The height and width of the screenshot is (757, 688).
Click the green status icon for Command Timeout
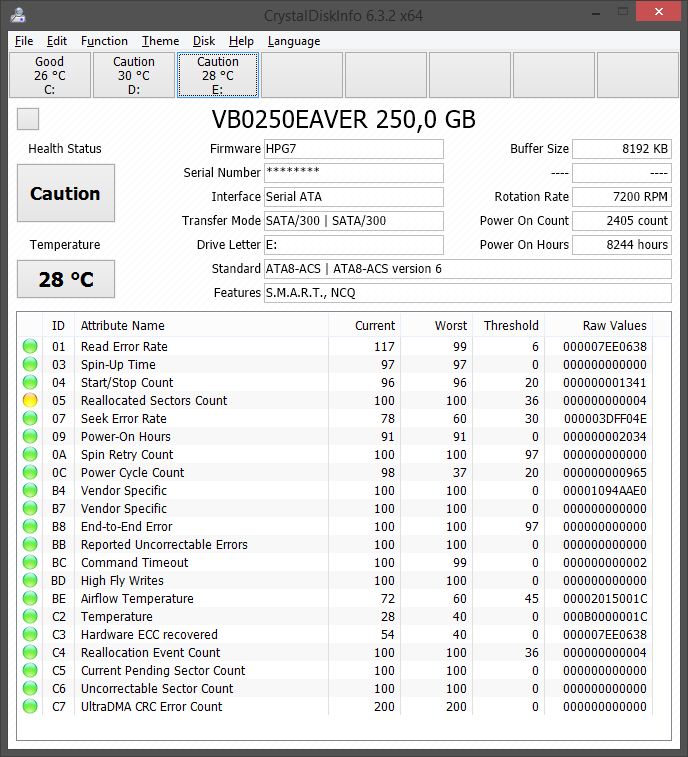(x=30, y=562)
